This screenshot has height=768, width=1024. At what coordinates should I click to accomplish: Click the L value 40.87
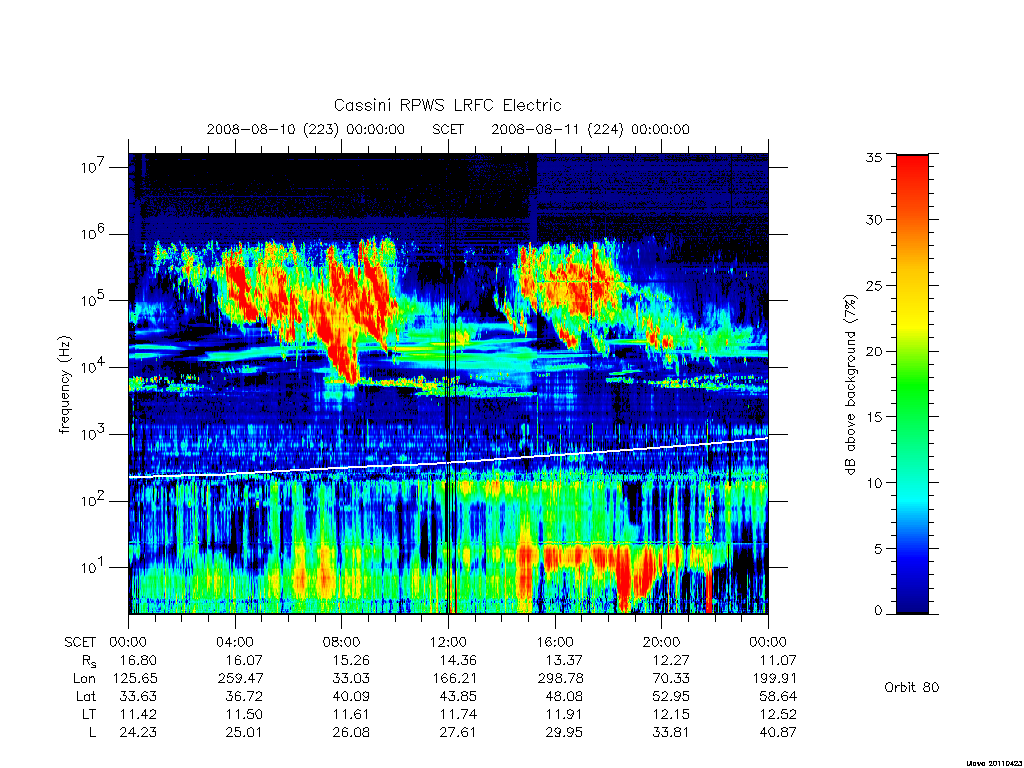point(777,733)
